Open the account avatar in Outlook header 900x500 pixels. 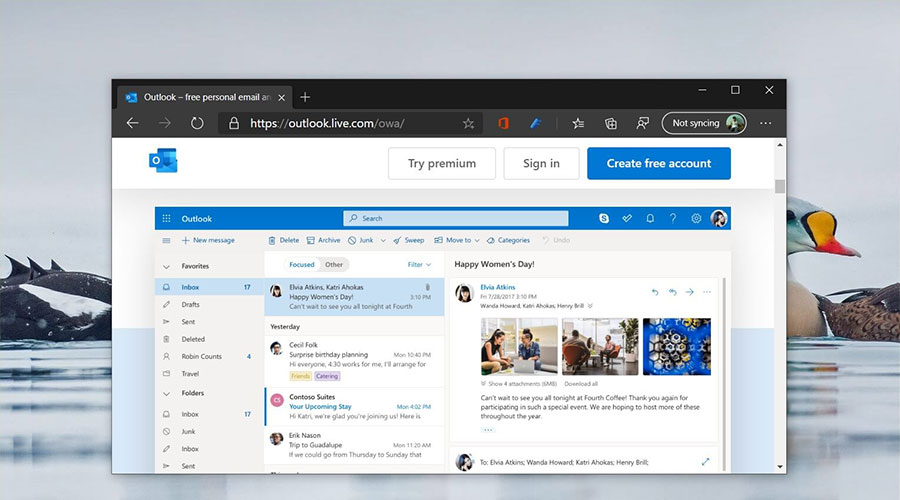pos(719,218)
